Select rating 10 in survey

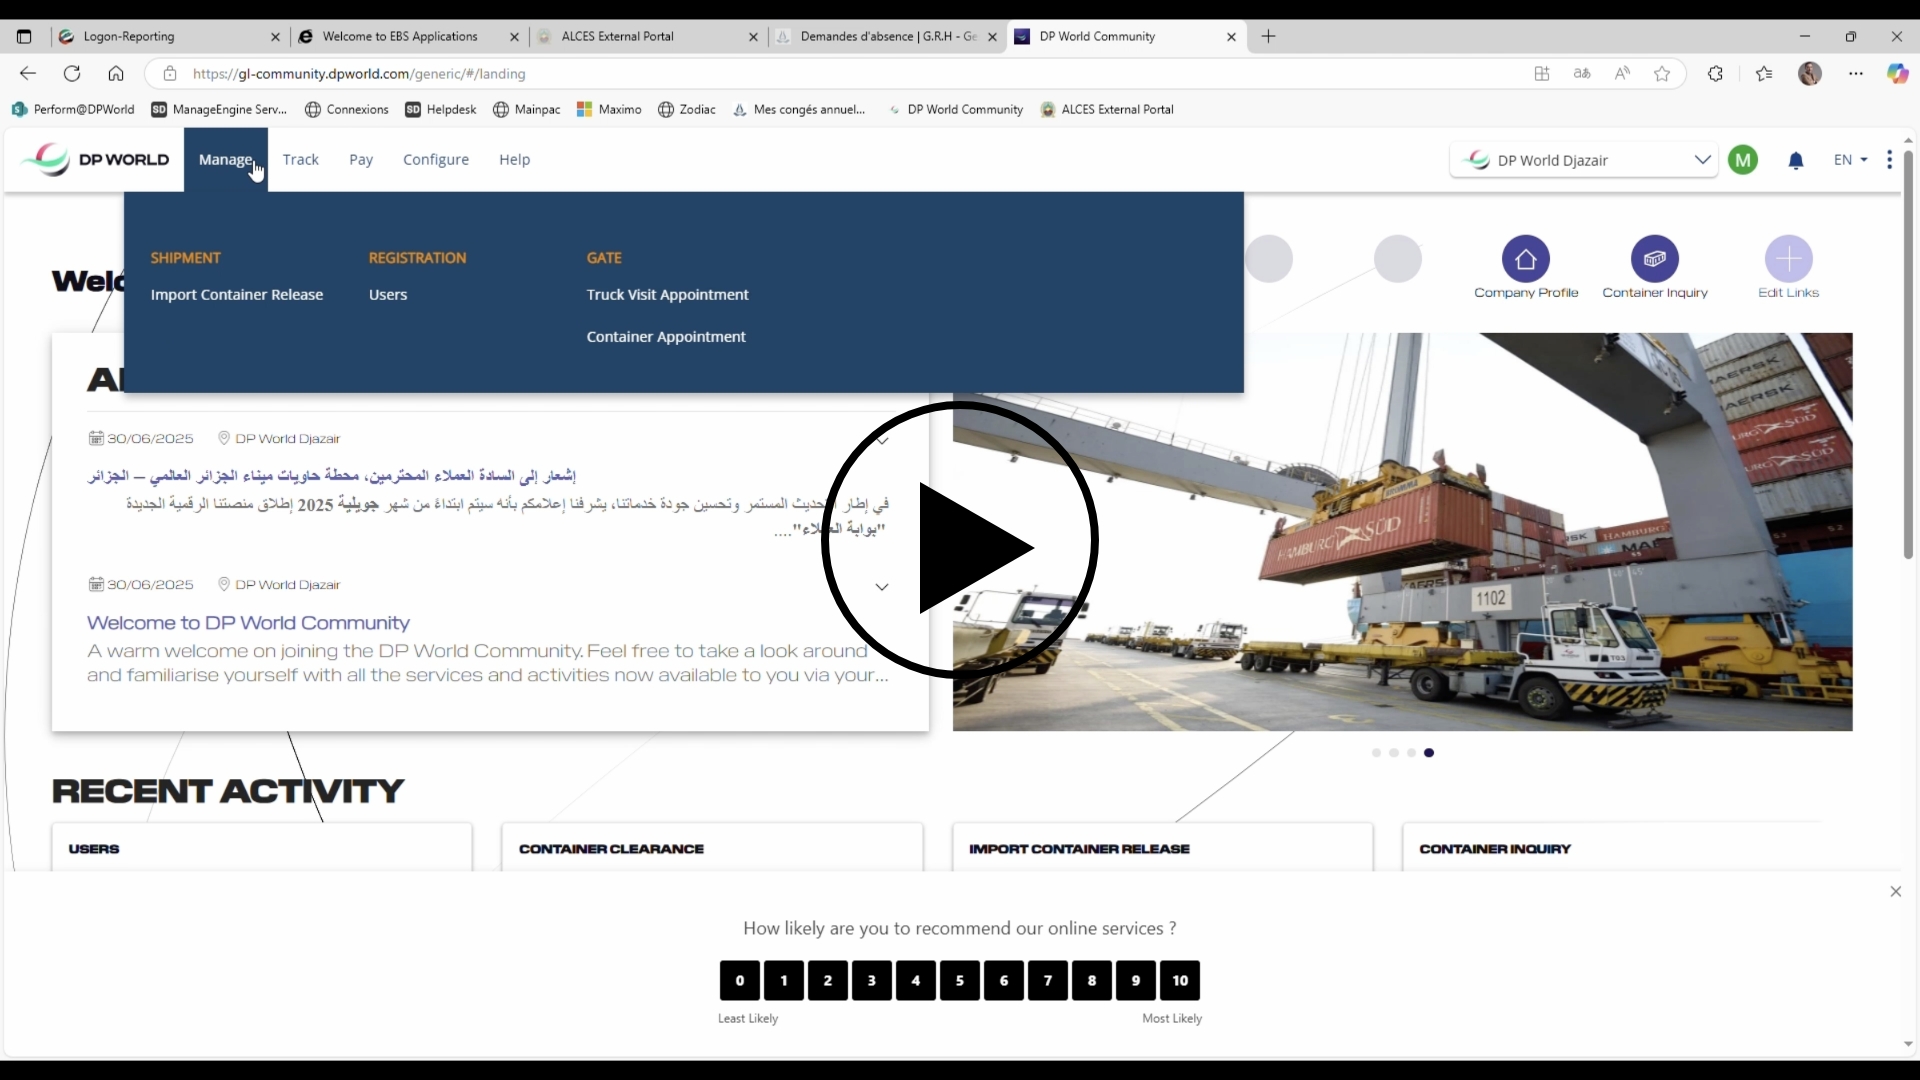1180,981
